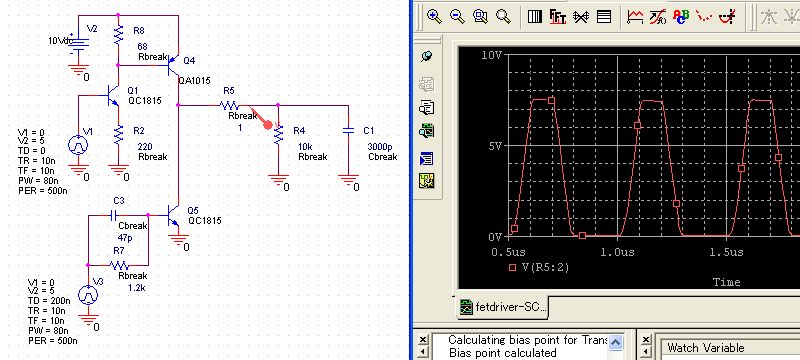Image resolution: width=800 pixels, height=360 pixels.
Task: Click the QA1015 model label
Action: click(x=194, y=81)
